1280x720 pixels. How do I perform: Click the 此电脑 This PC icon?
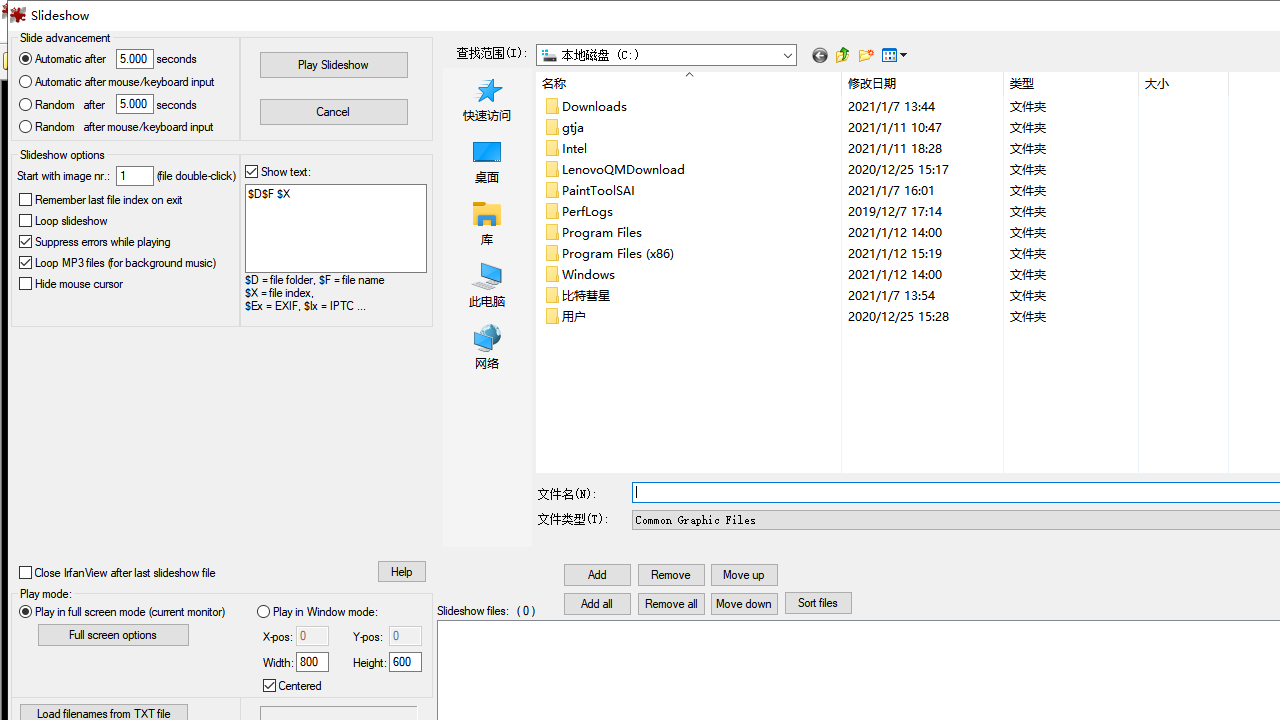487,285
